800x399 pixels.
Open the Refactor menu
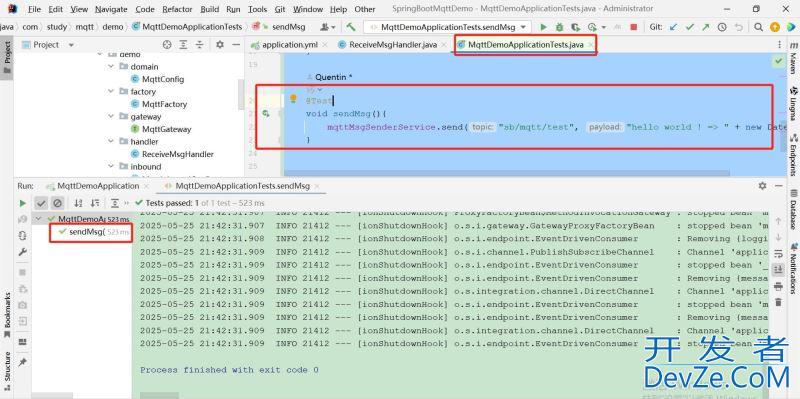tap(178, 9)
